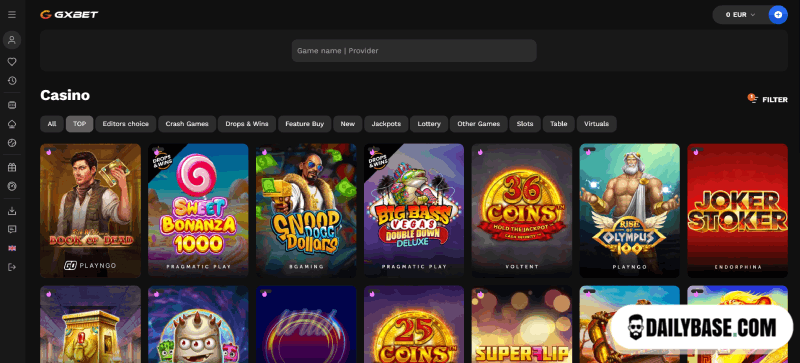
Task: Select the TOP category tab
Action: point(80,124)
